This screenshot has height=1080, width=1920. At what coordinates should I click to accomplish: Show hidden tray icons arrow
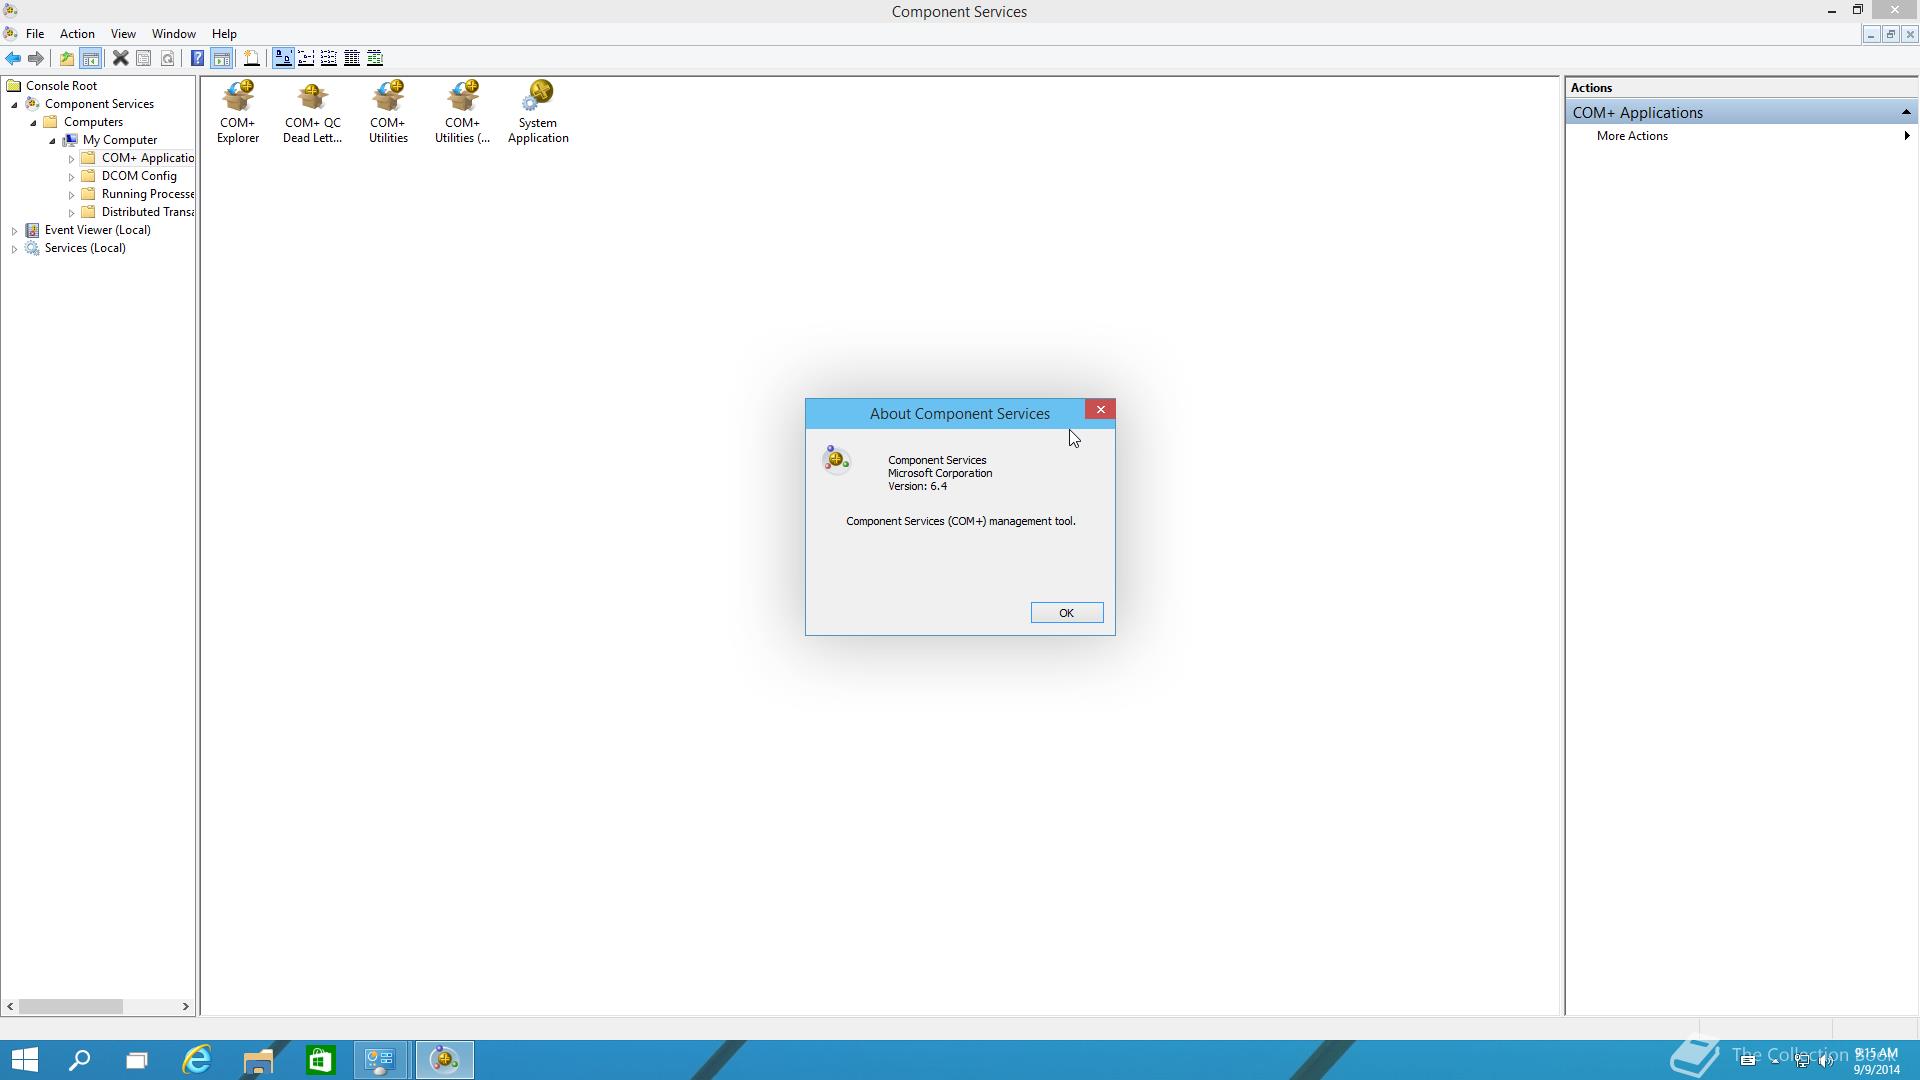pyautogui.click(x=1775, y=1061)
